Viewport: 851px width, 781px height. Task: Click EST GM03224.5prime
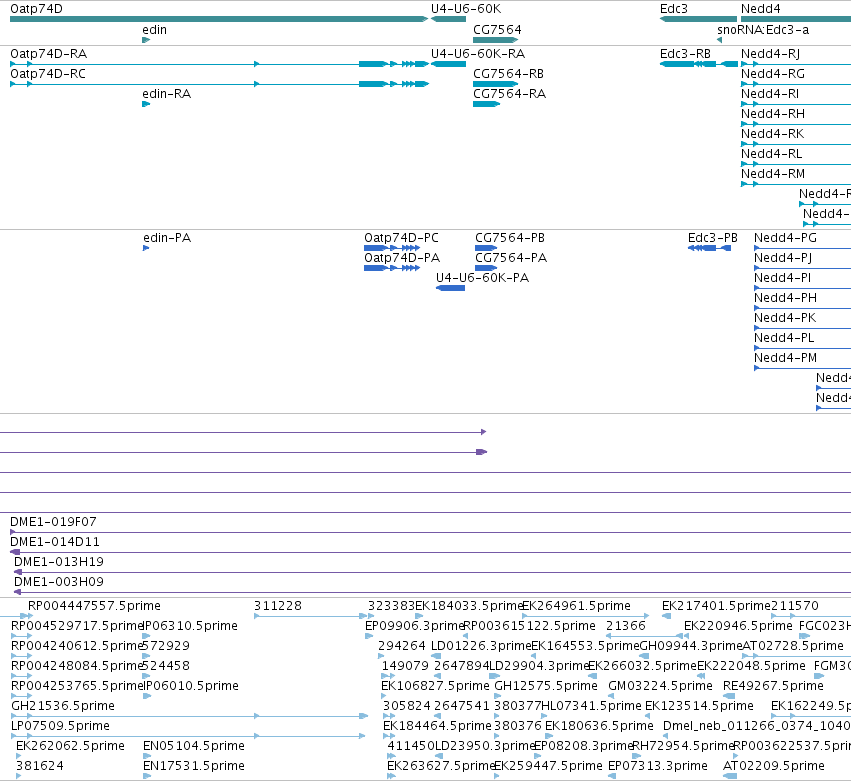click(660, 686)
